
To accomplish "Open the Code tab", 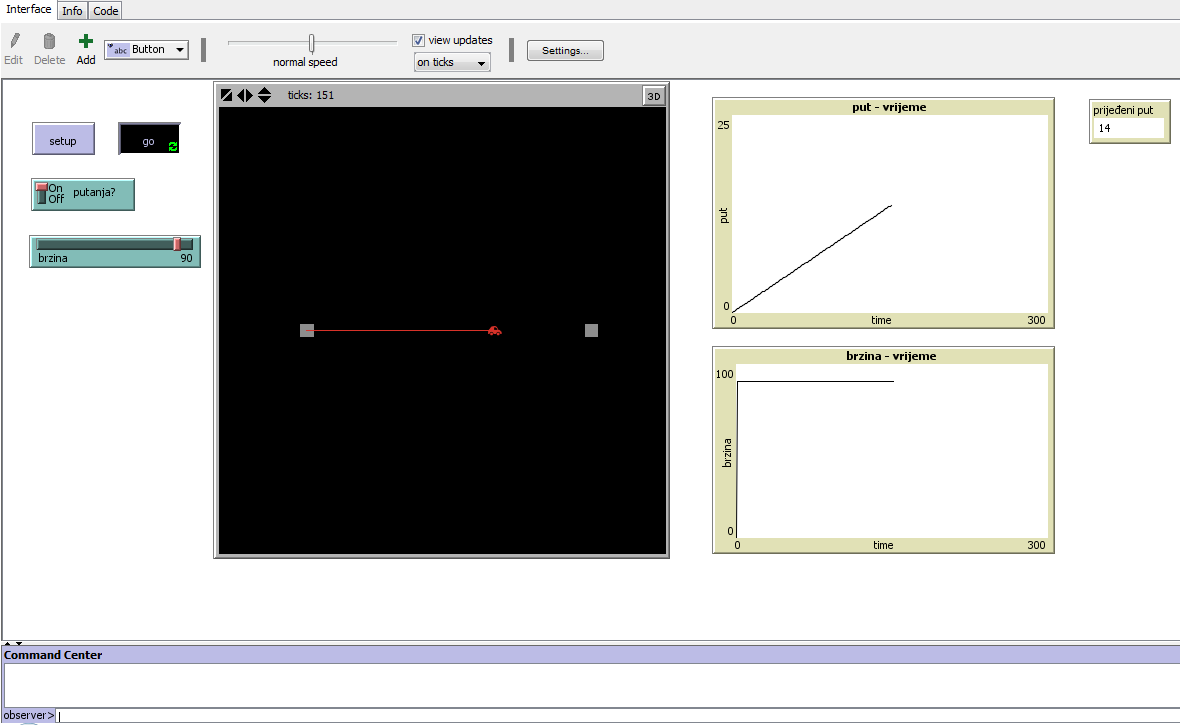I will coord(105,11).
